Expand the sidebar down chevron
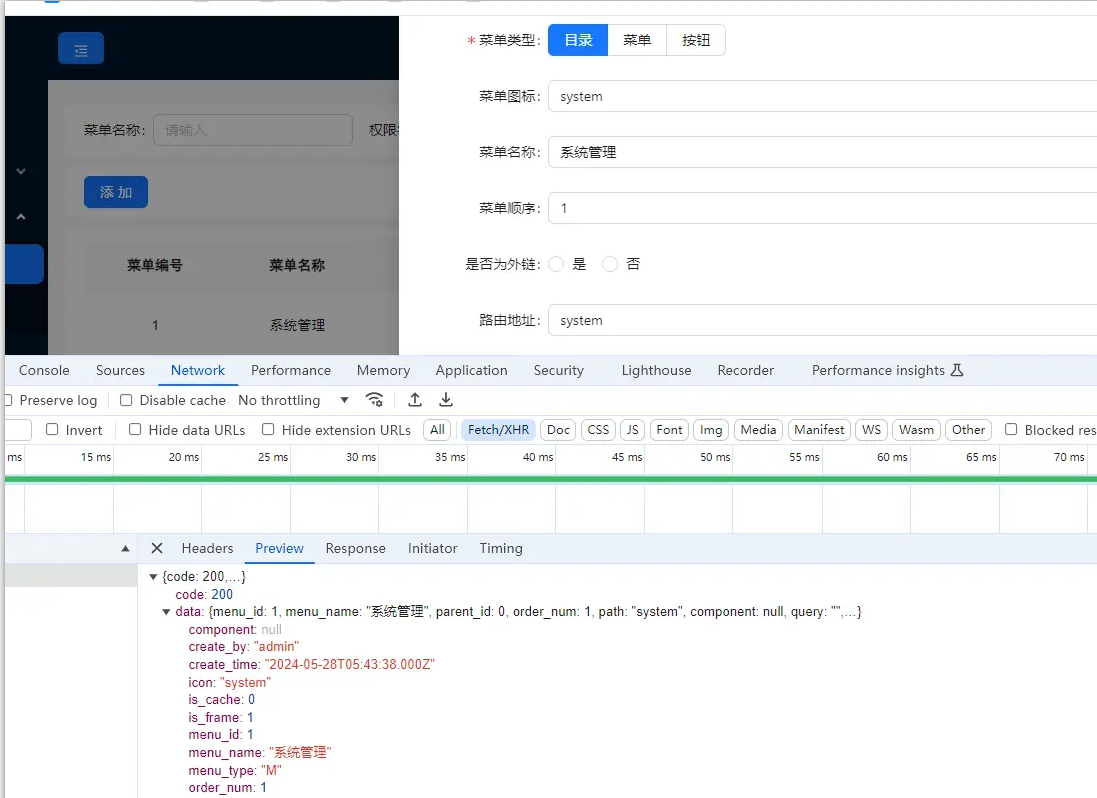 click(21, 171)
